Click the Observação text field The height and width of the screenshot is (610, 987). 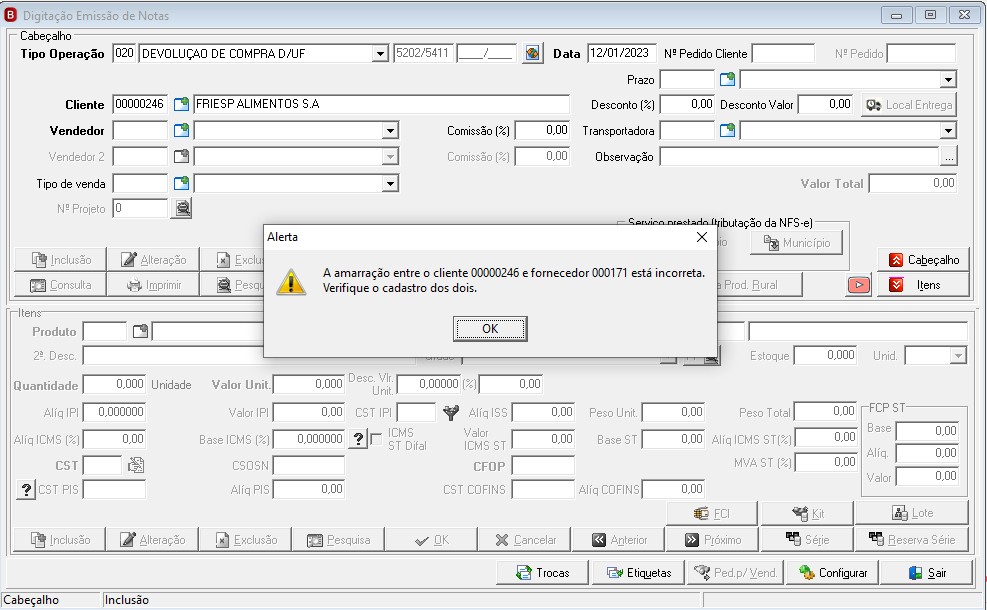[799, 157]
